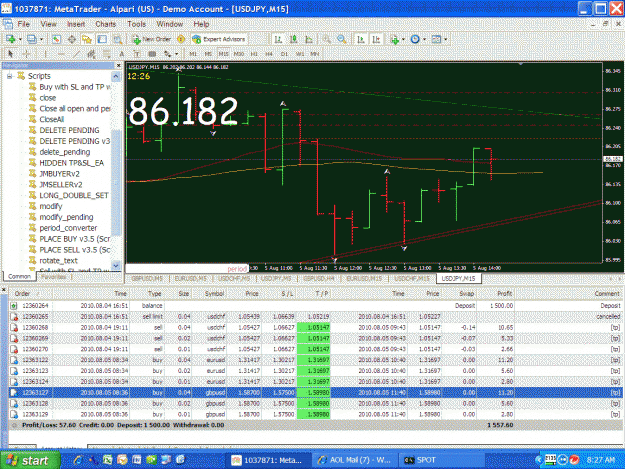This screenshot has height=469, width=625.
Task: Select the Fibonacci retracement tool
Action: coord(106,53)
